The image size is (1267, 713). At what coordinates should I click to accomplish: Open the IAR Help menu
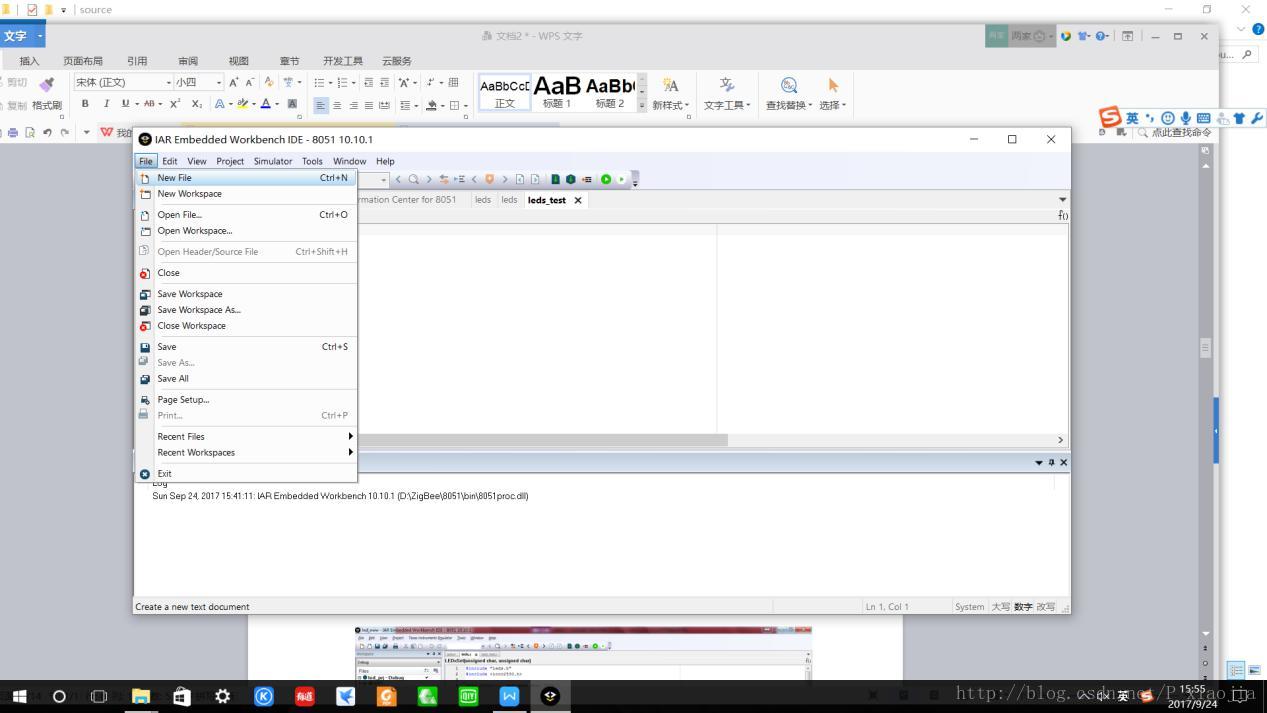coord(385,161)
